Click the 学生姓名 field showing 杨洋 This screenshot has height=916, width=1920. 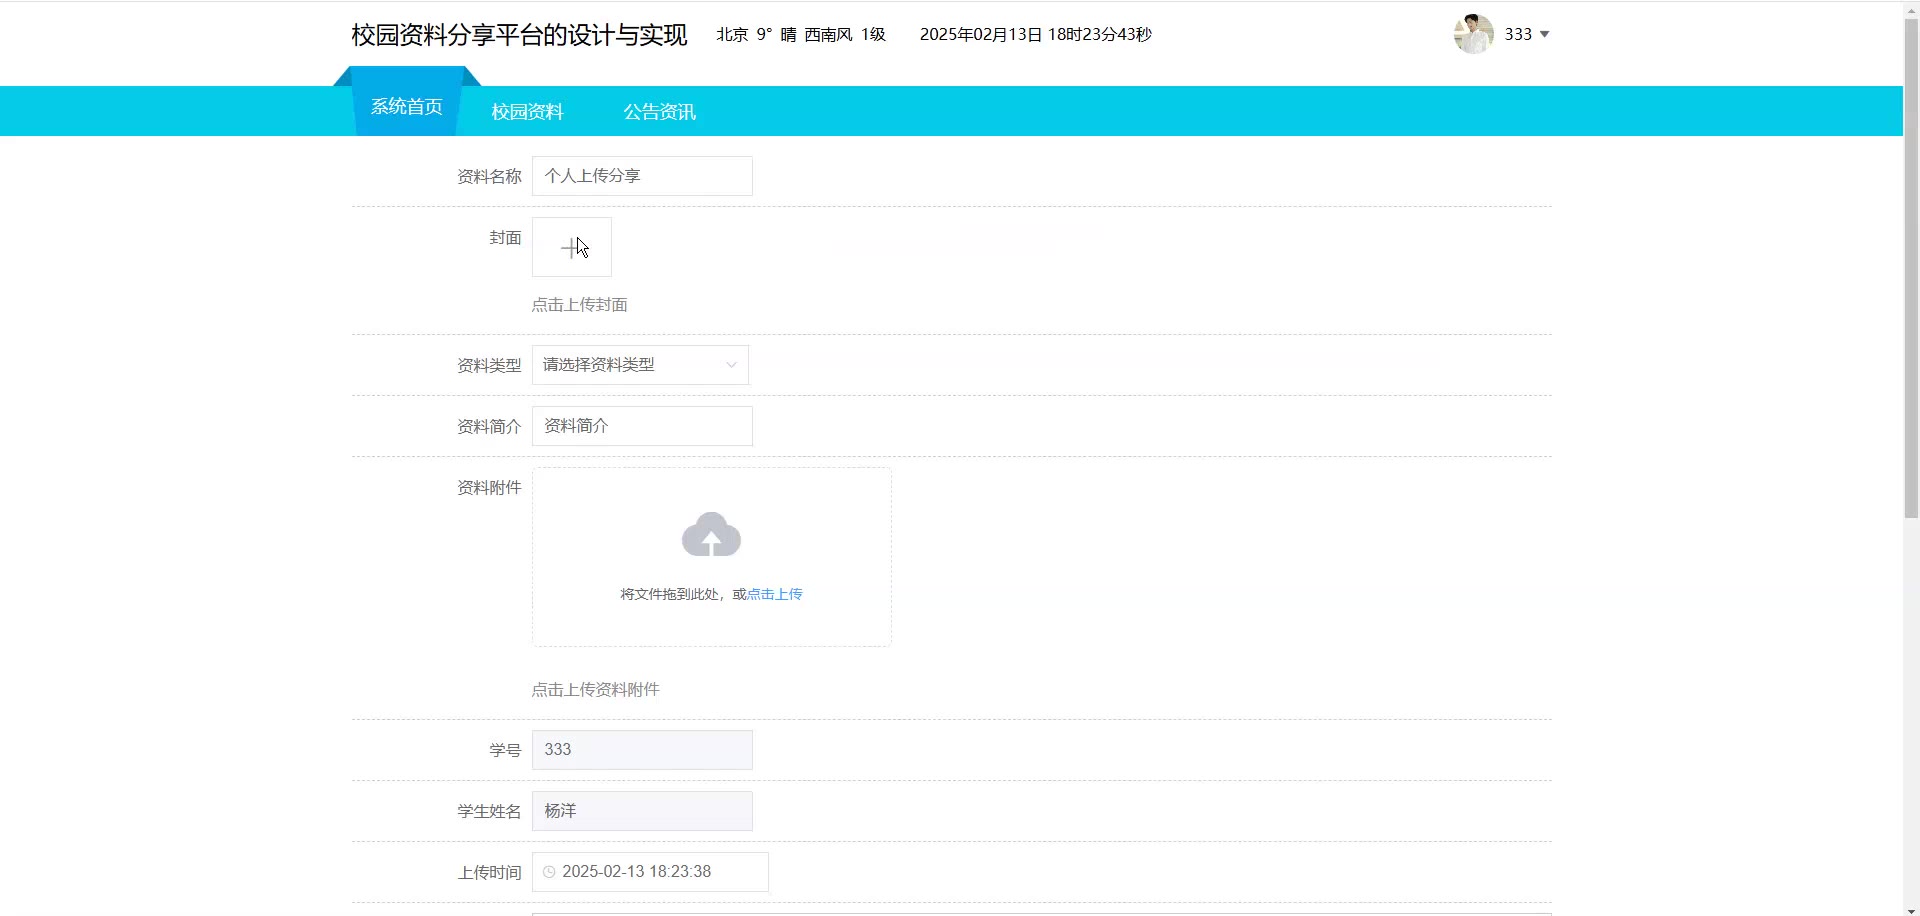pos(642,811)
